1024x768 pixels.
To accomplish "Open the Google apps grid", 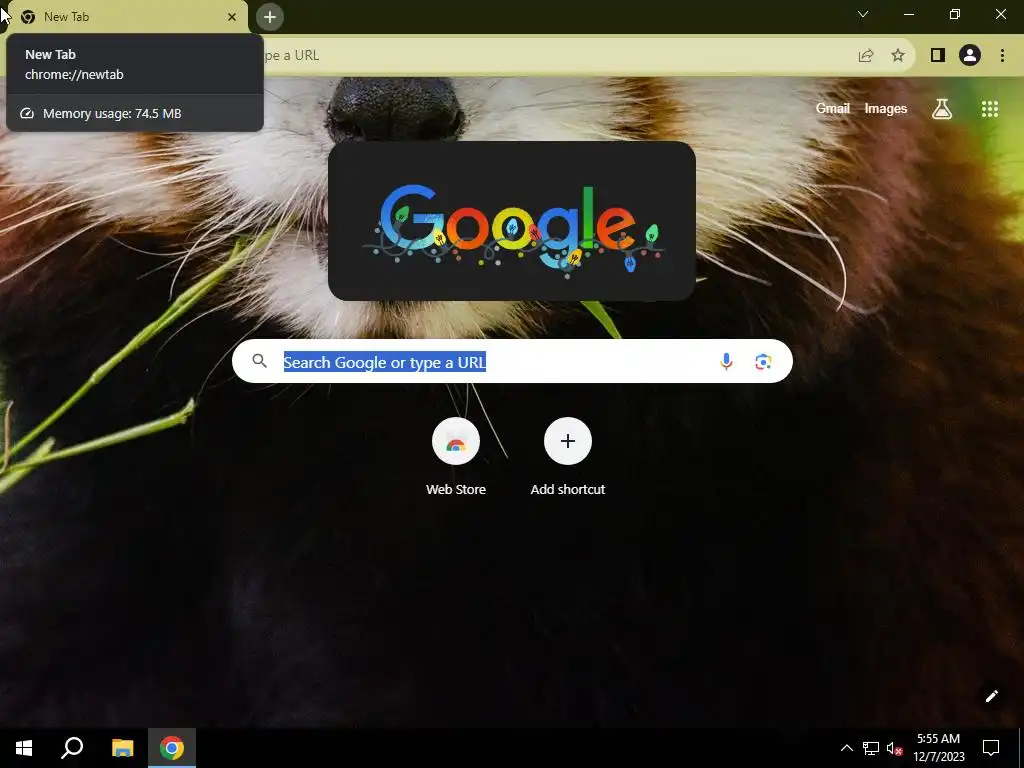I will (x=990, y=109).
